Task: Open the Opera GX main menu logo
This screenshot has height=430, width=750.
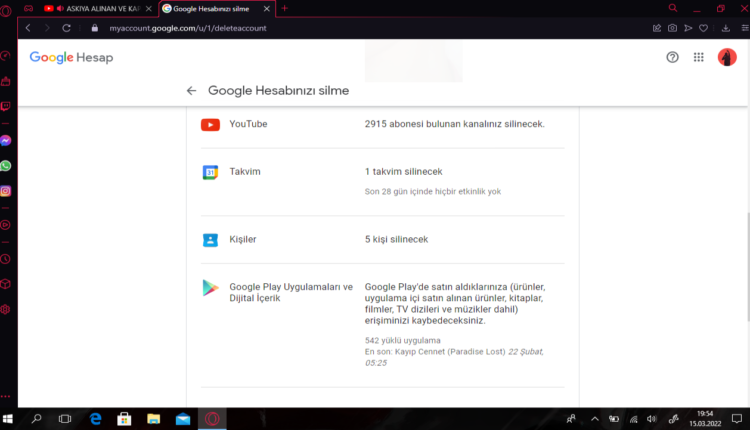Action: (6, 10)
